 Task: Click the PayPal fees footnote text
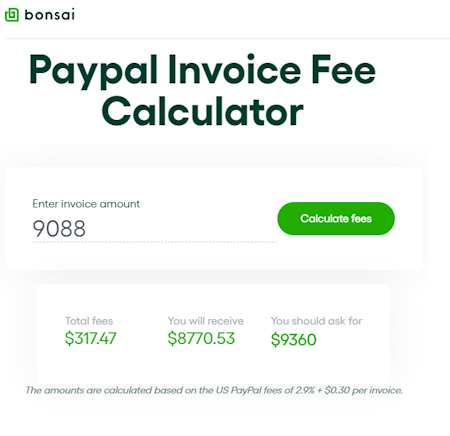coord(214,390)
